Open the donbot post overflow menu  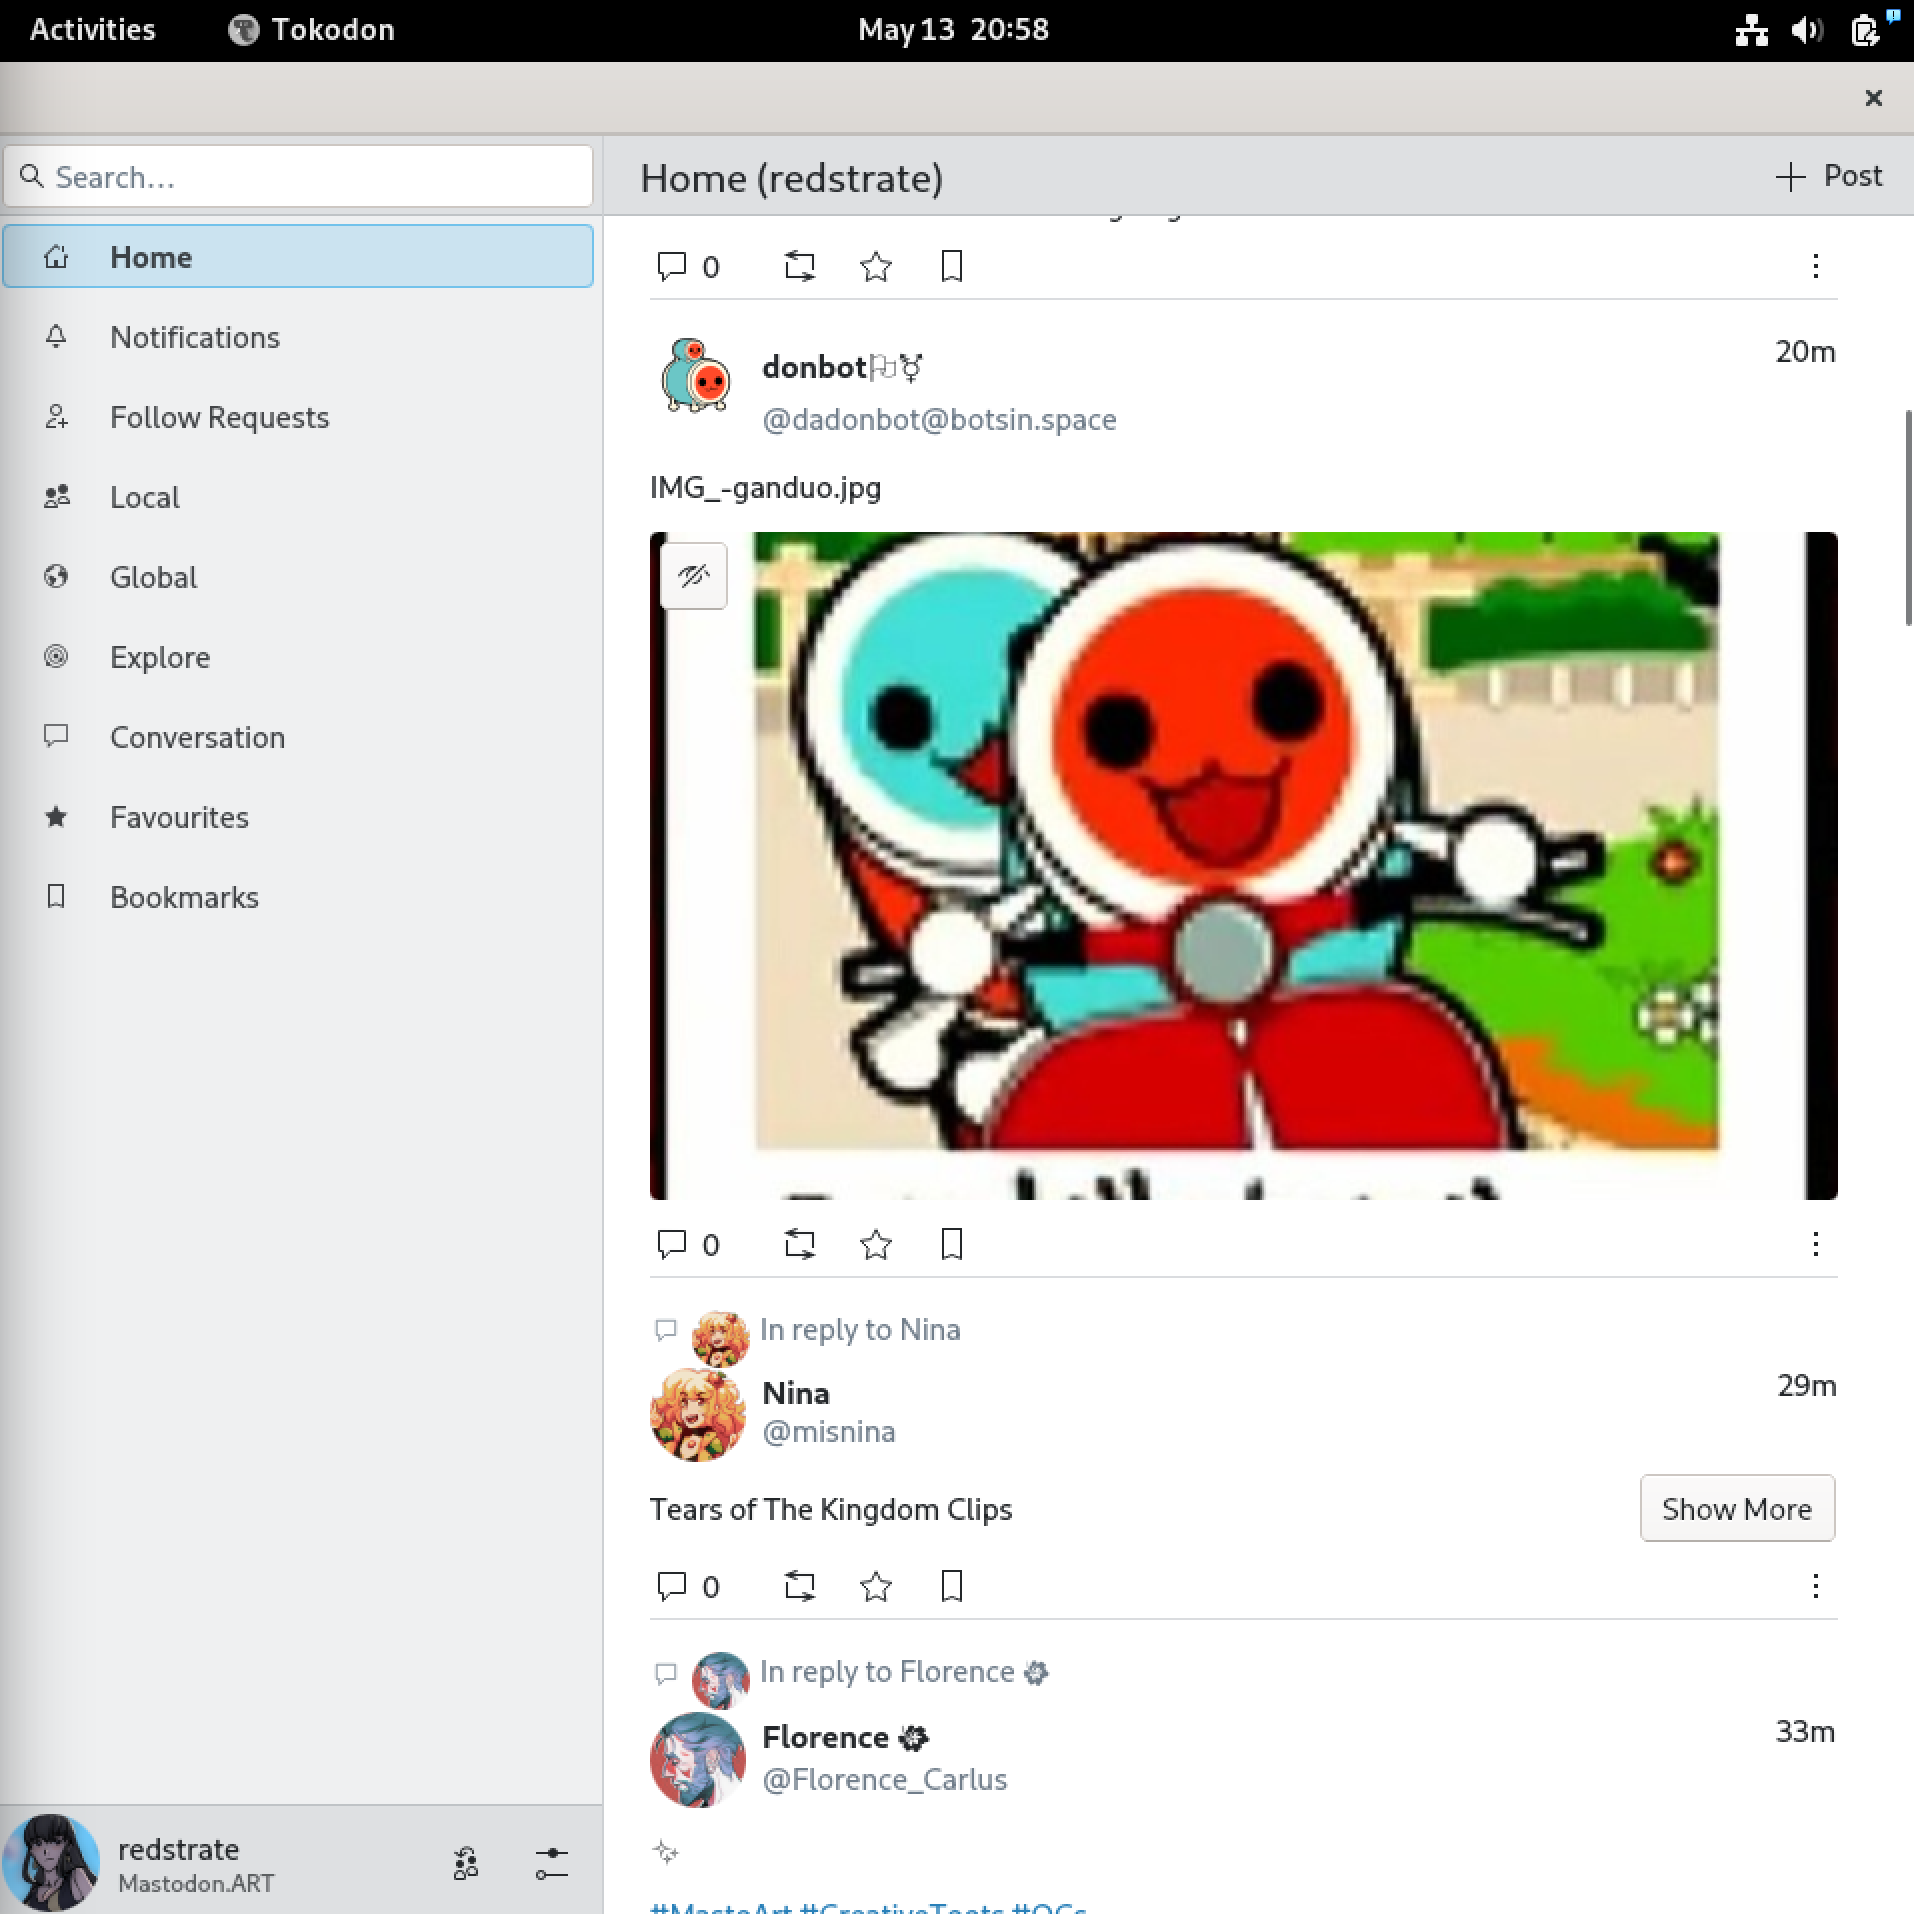[1815, 1244]
